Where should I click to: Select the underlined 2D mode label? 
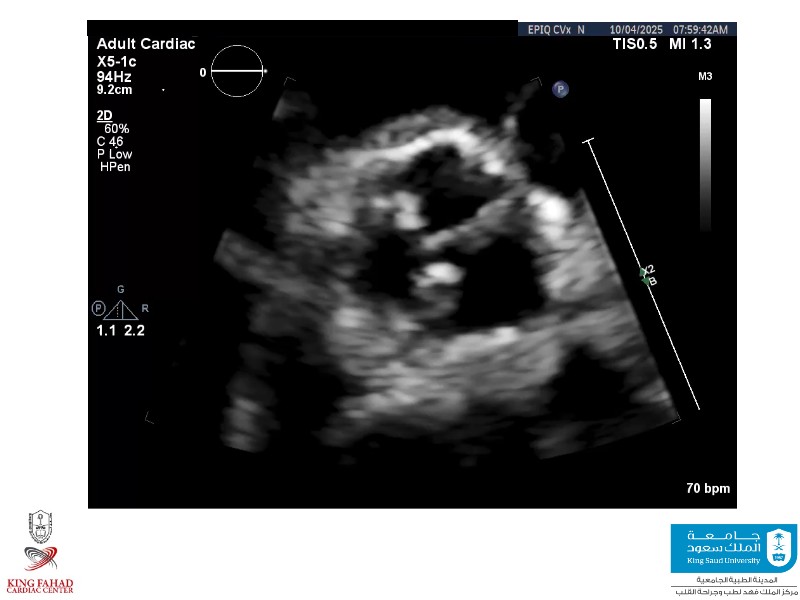coord(104,116)
